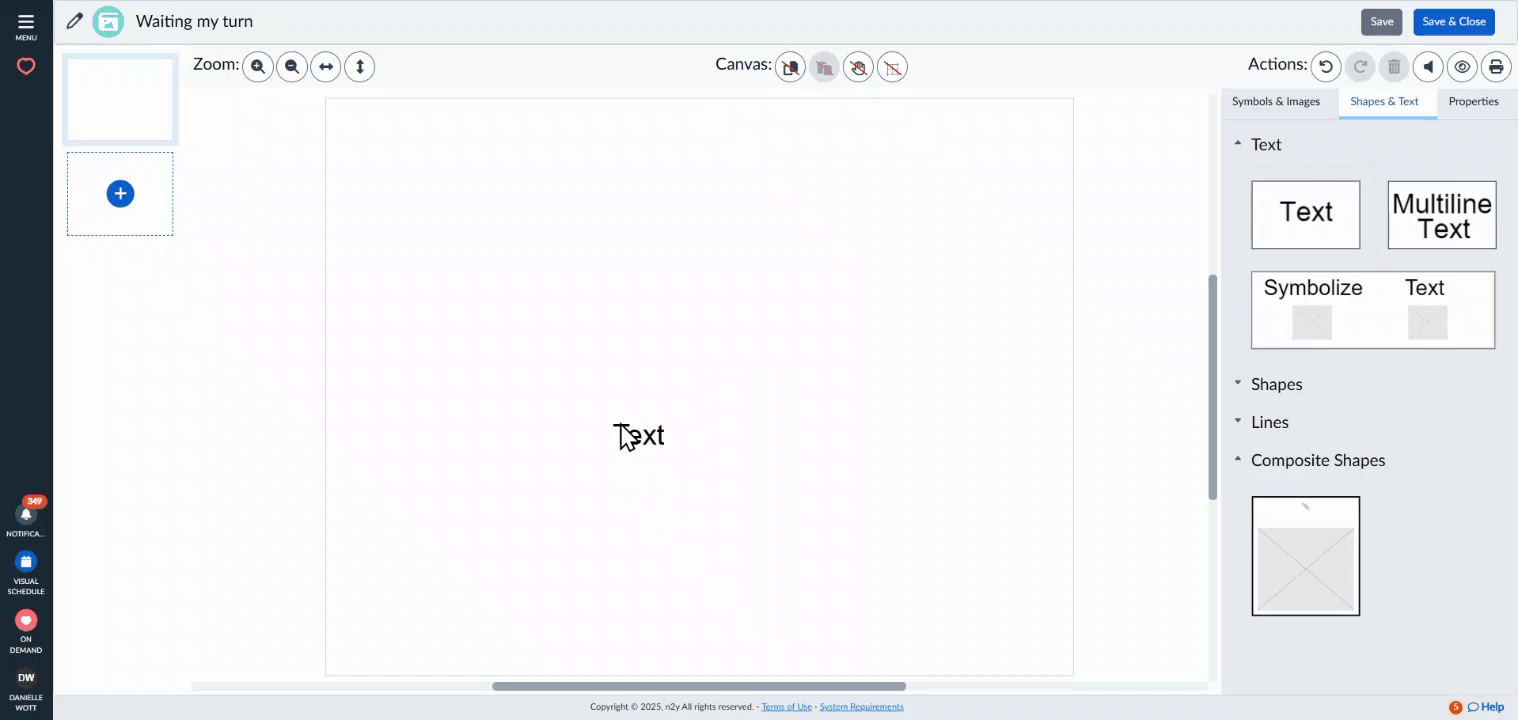The width and height of the screenshot is (1518, 720).
Task: Toggle the canvas grid display
Action: (892, 67)
